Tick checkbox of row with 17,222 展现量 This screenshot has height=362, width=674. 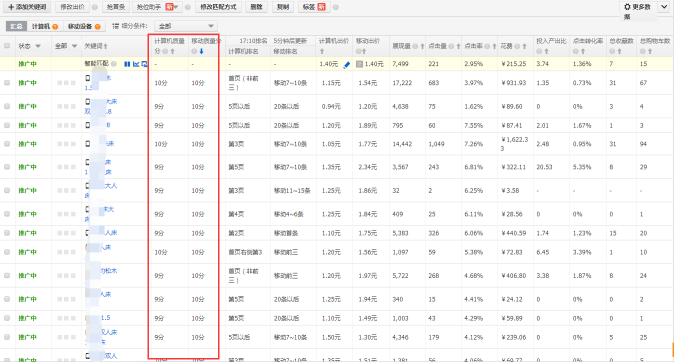pos(7,83)
